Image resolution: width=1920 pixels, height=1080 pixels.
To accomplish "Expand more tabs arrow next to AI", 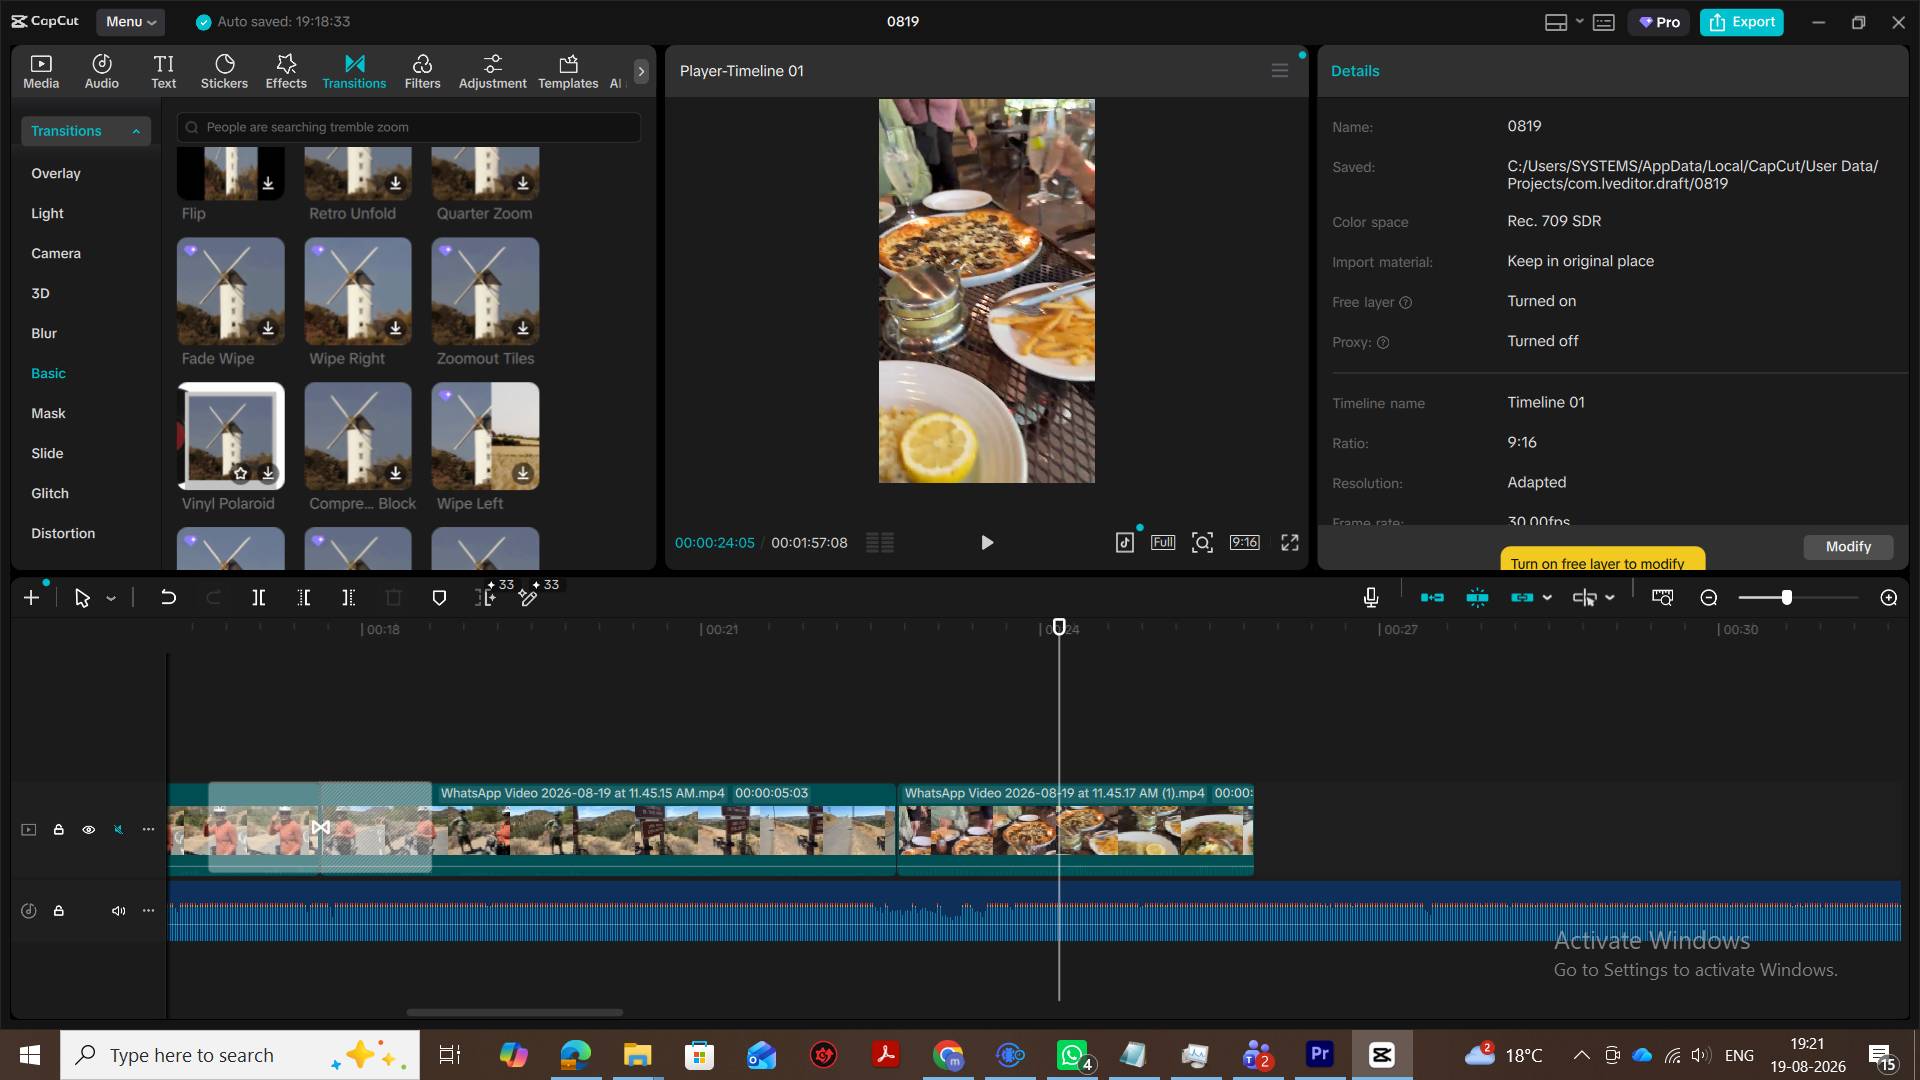I will (x=641, y=72).
